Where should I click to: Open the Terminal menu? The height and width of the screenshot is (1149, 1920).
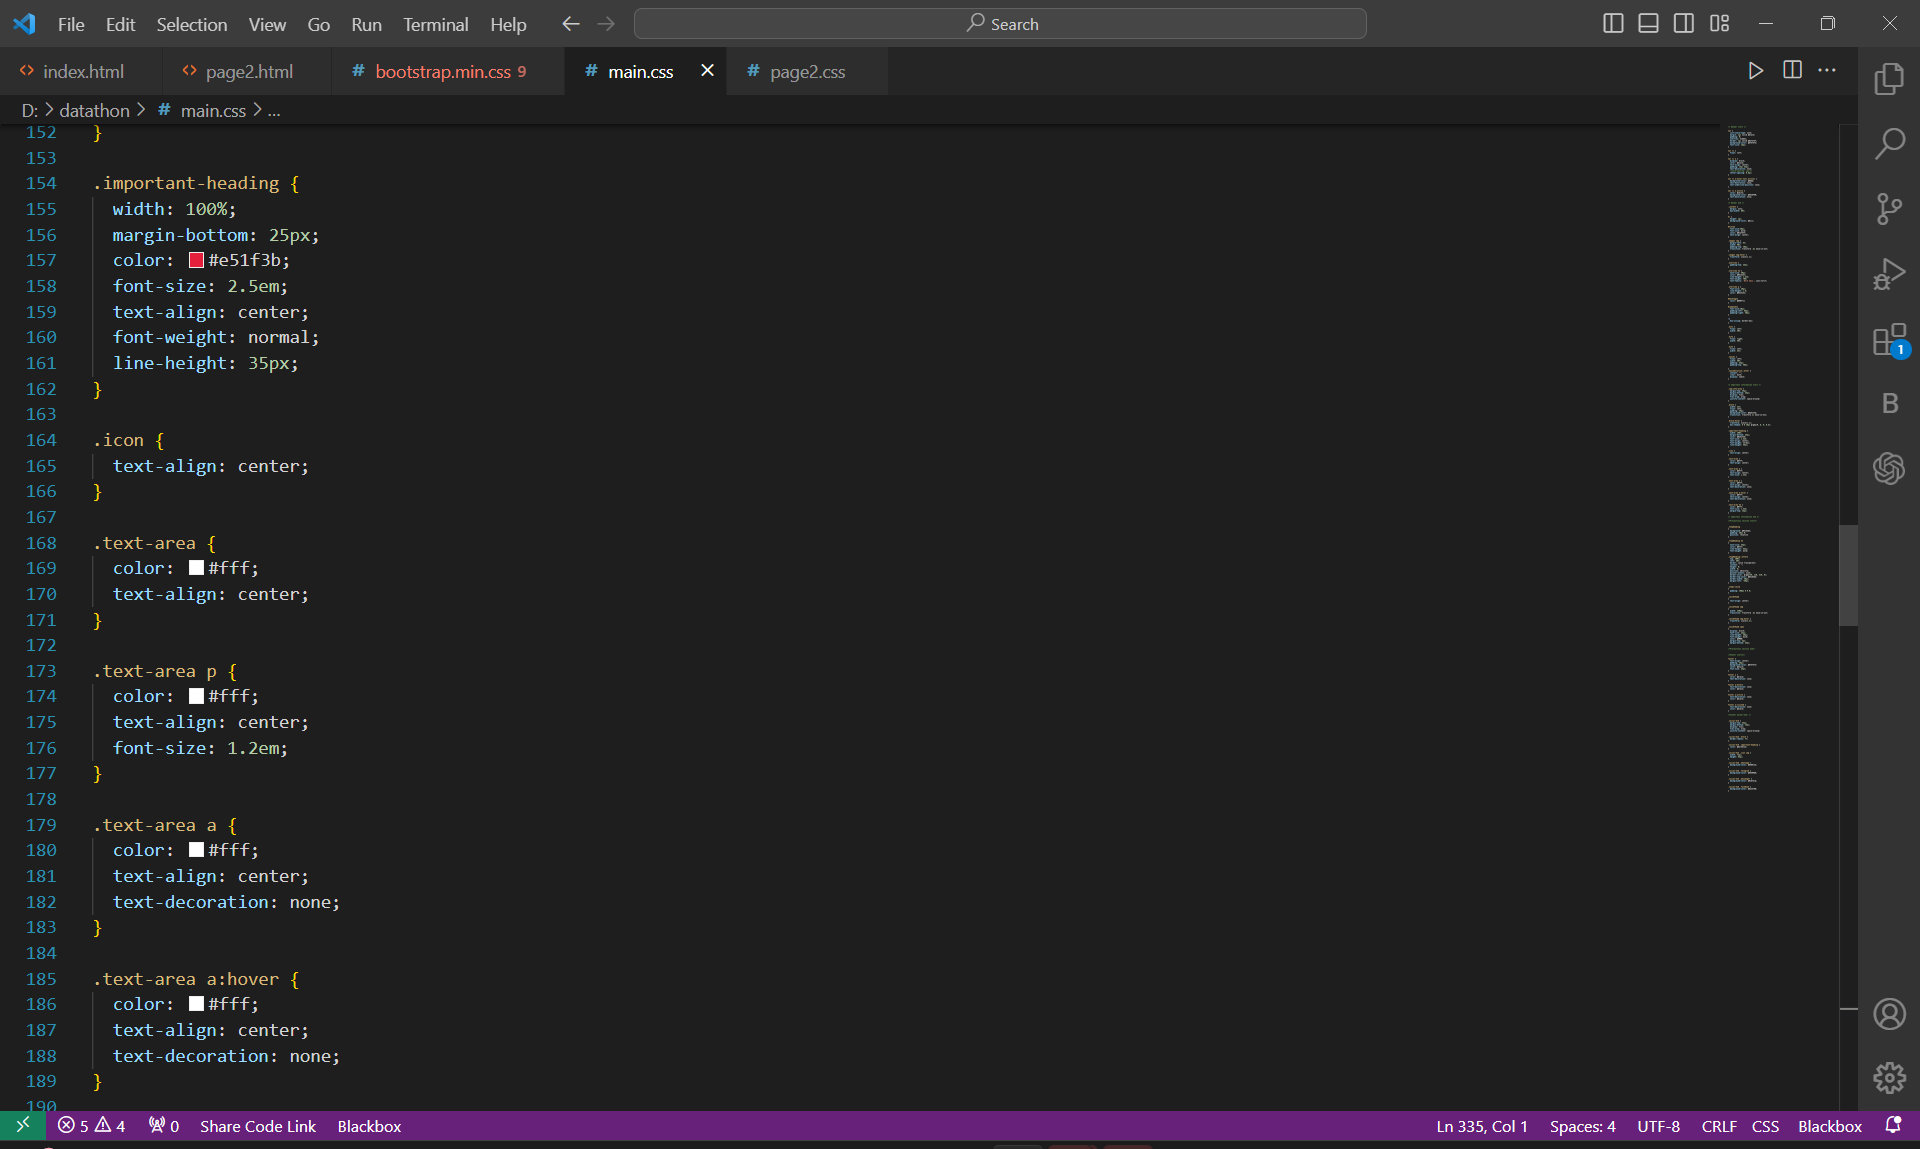coord(435,24)
